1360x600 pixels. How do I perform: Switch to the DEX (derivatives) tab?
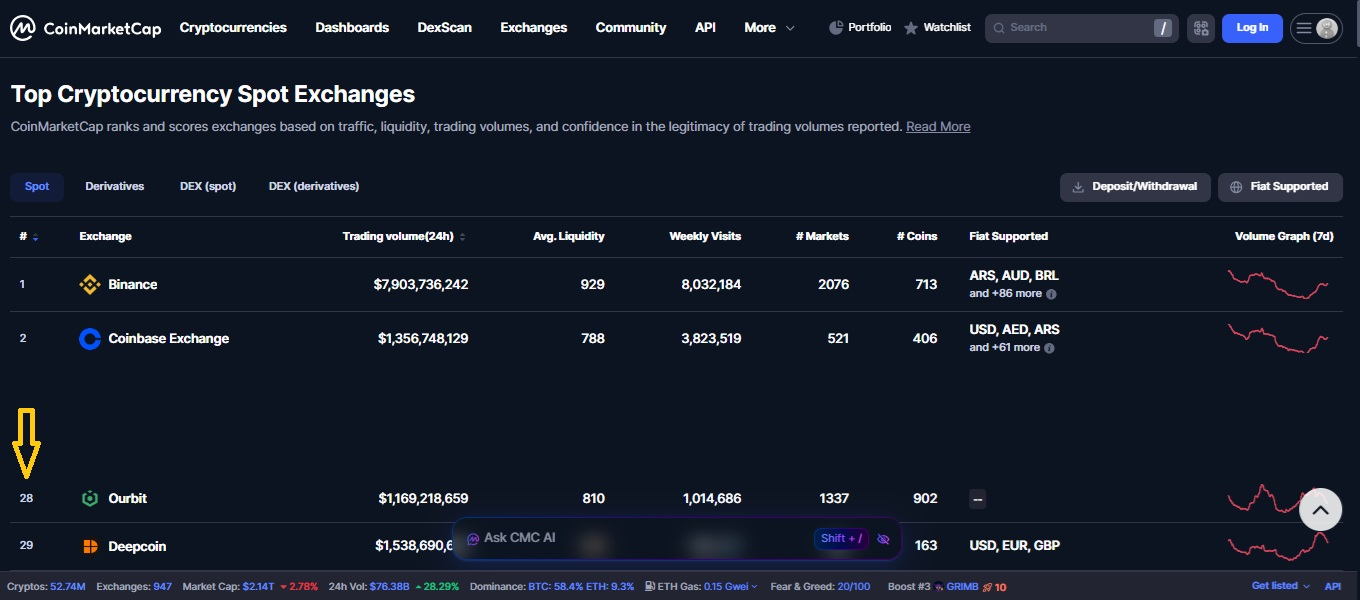(x=314, y=187)
